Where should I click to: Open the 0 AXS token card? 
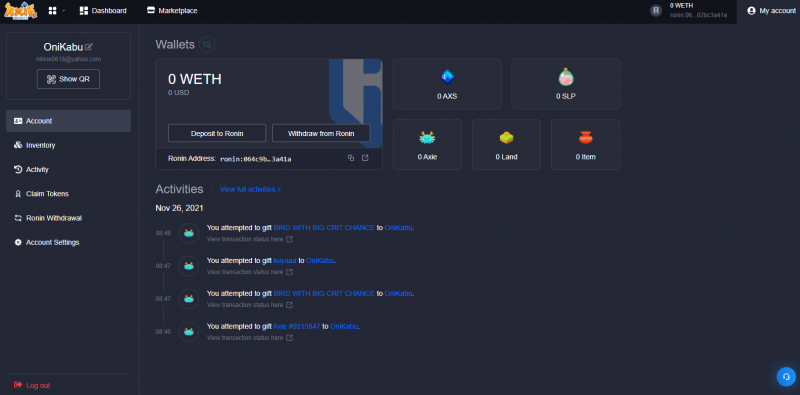tap(447, 84)
